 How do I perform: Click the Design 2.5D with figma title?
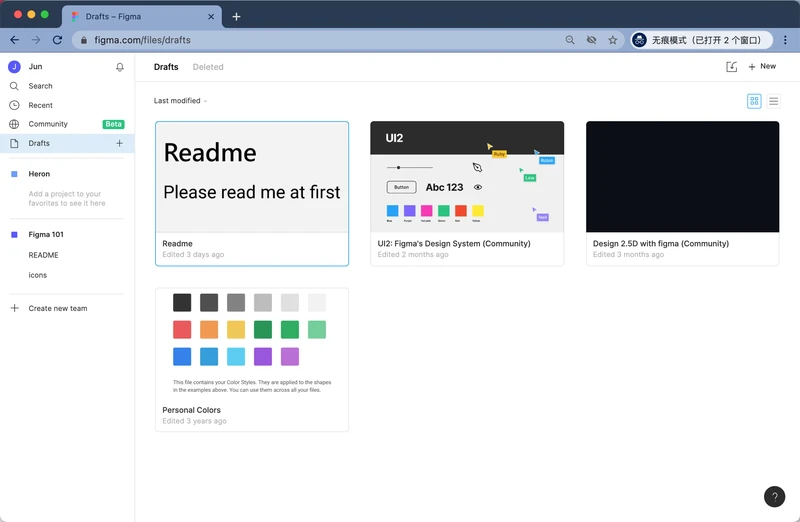[661, 244]
